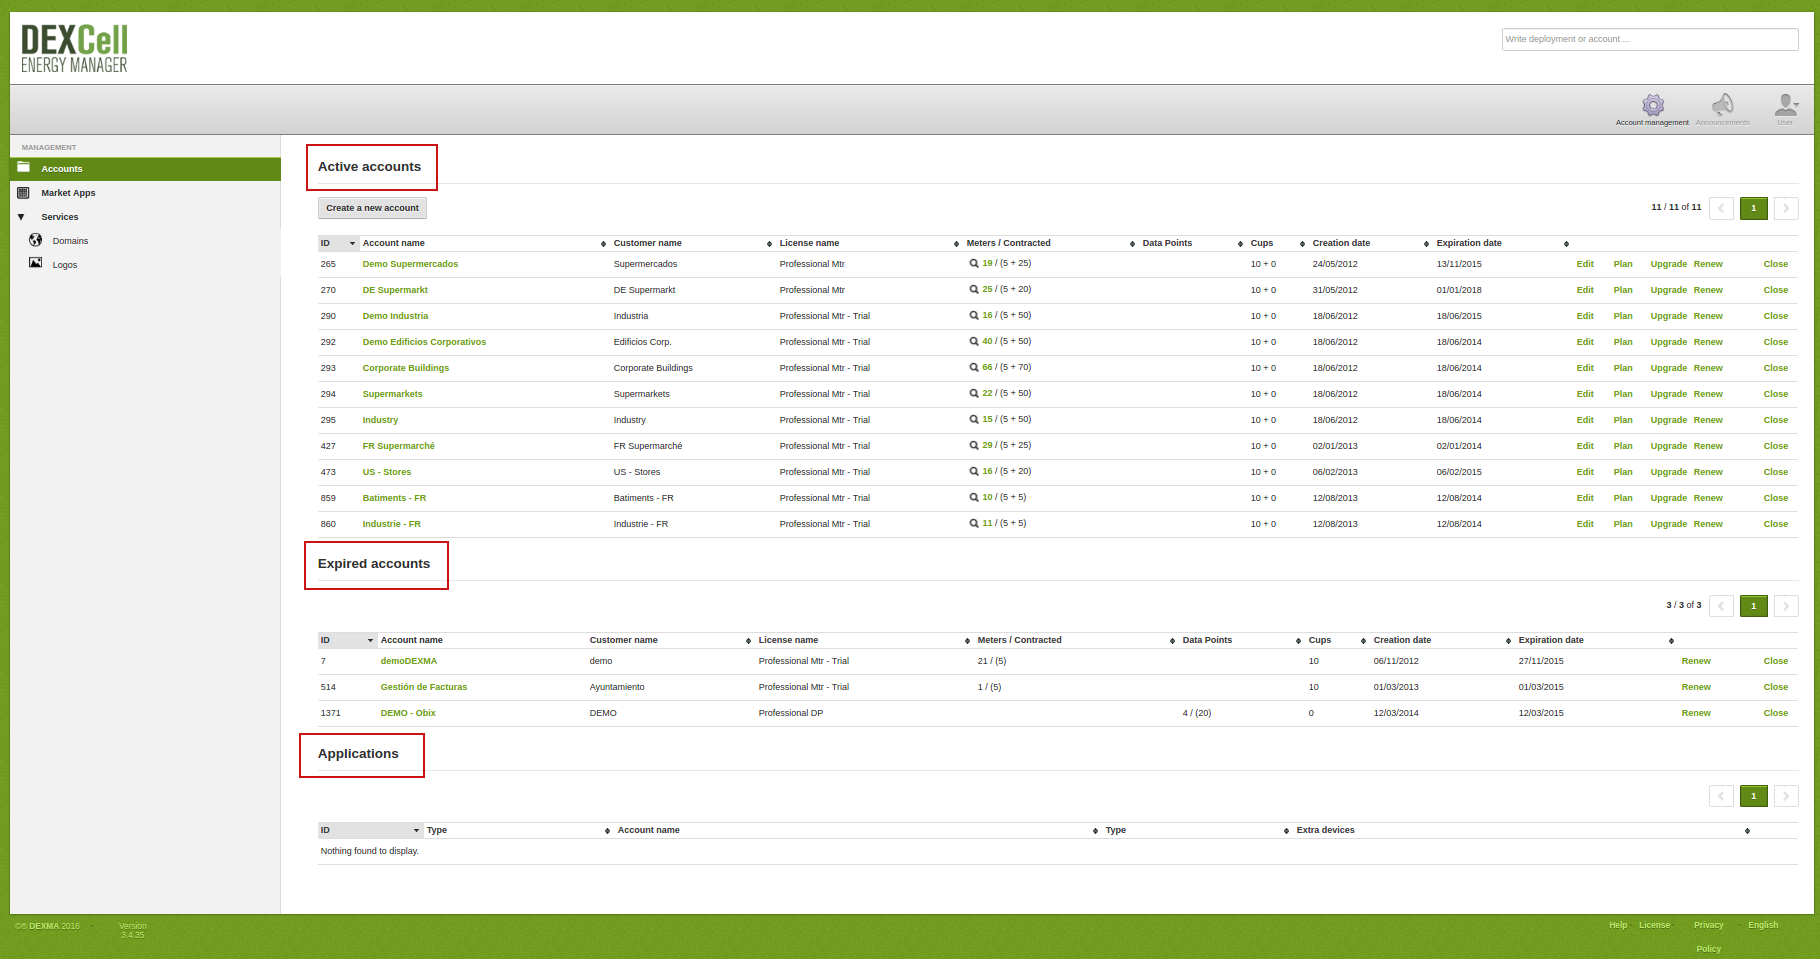Open the ID dropdown in Expired accounts table

point(369,640)
